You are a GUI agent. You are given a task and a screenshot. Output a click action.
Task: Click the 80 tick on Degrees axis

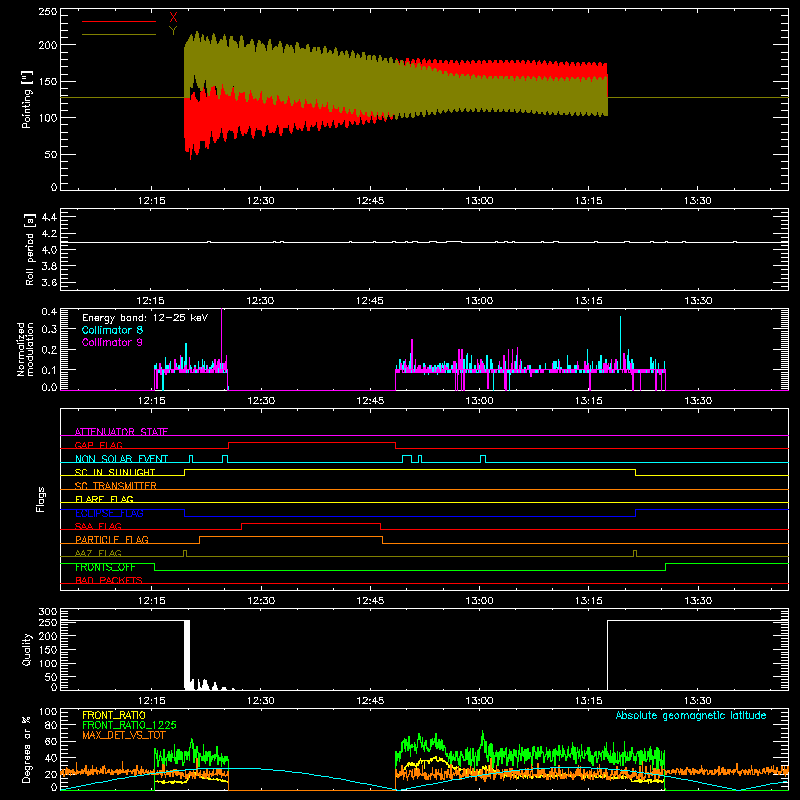click(51, 725)
